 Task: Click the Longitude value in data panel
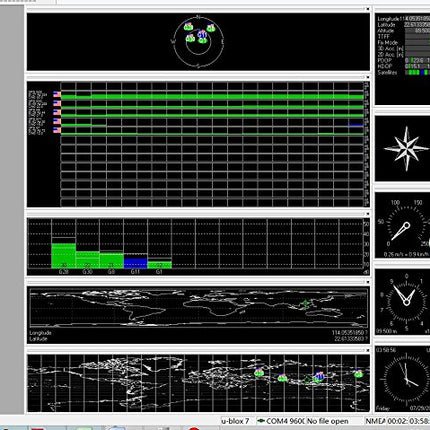coord(417,19)
